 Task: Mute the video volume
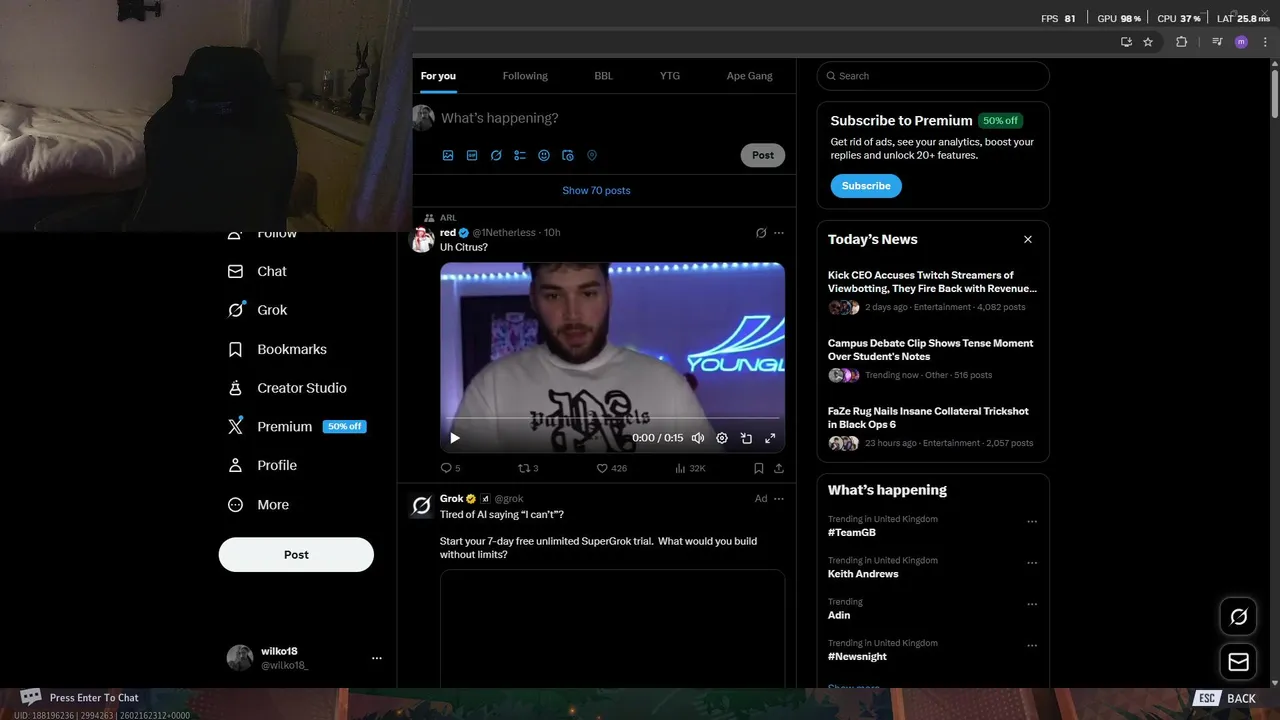[698, 438]
